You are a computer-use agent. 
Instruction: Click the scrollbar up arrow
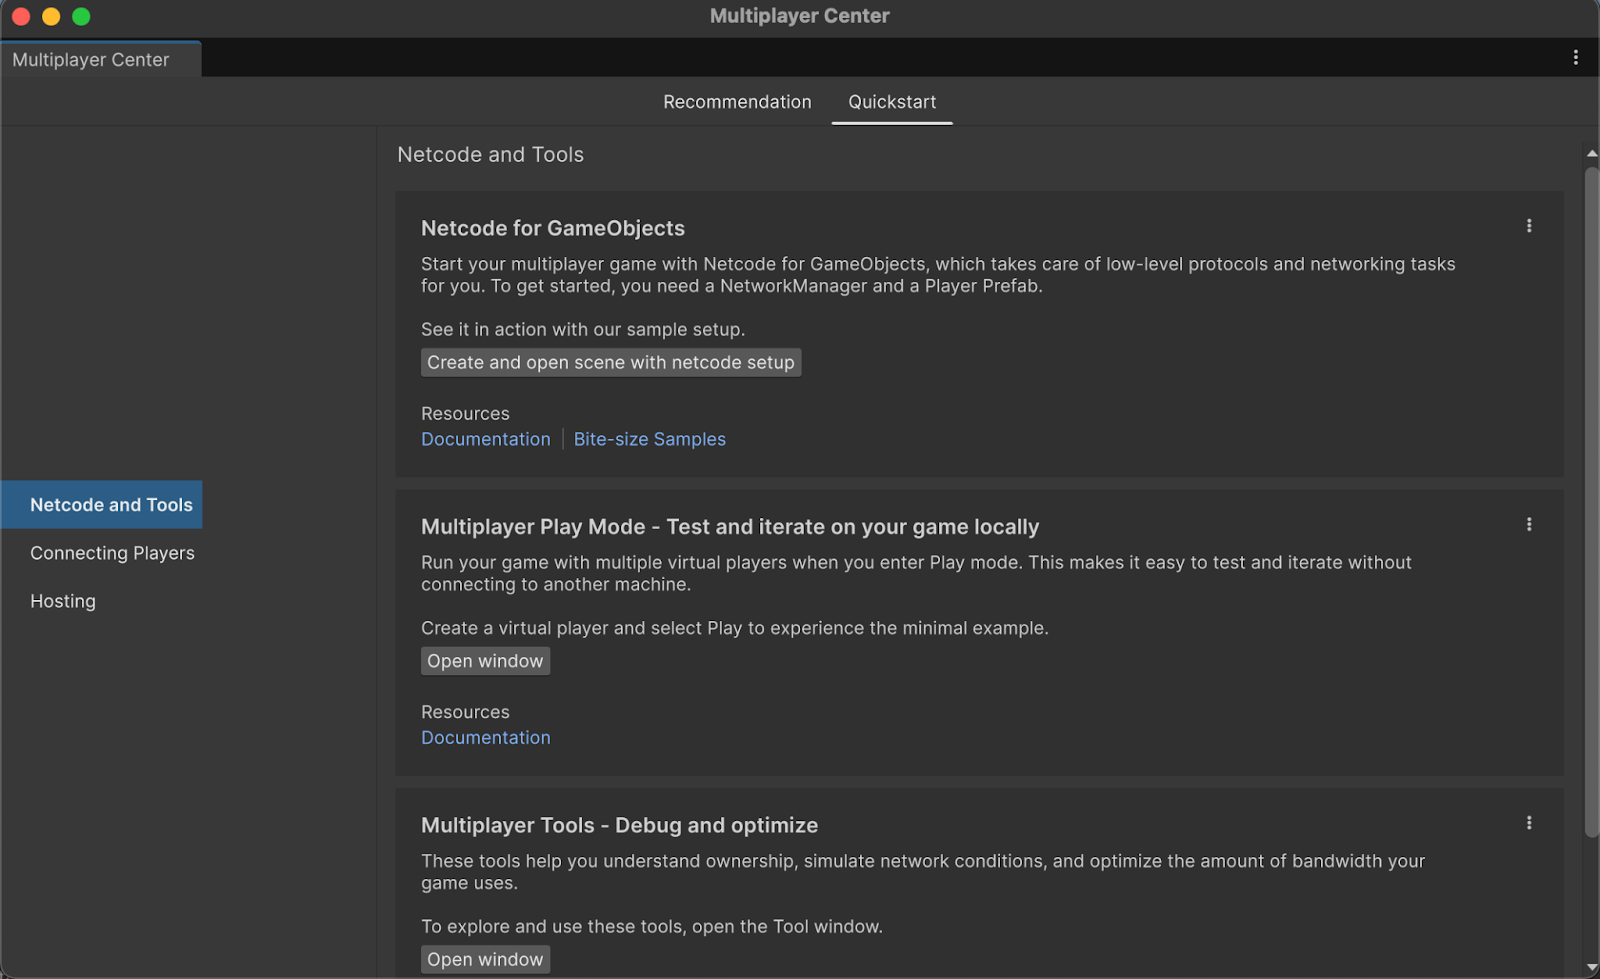click(x=1592, y=154)
